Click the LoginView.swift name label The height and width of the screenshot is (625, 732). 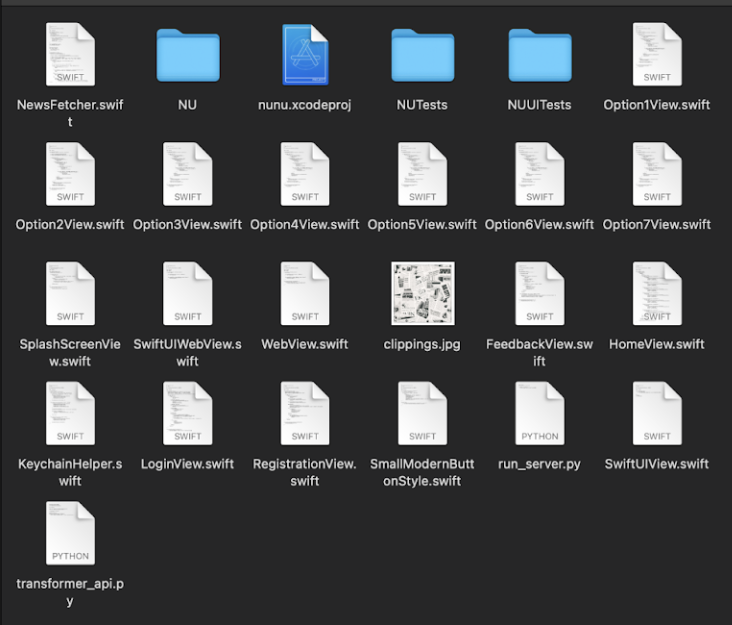(188, 464)
